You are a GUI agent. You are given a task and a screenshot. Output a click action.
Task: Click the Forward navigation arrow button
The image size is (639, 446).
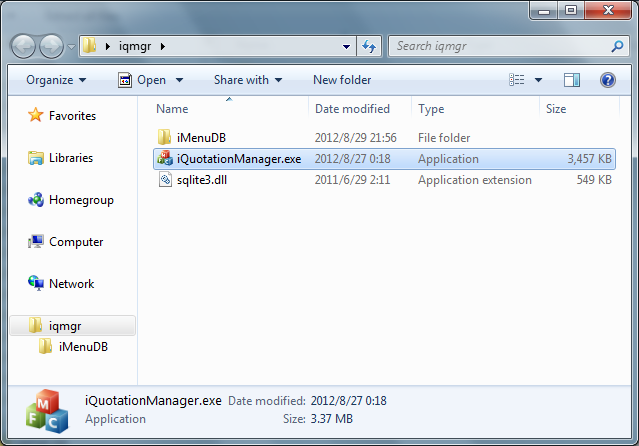click(51, 46)
